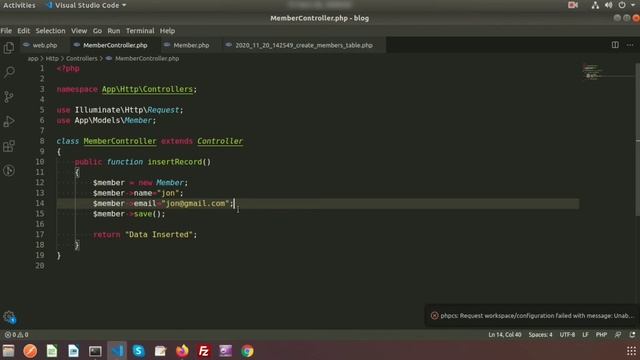Open the timeline/history icon in activity bar
Screen dimensions: 640x360
tap(9, 170)
